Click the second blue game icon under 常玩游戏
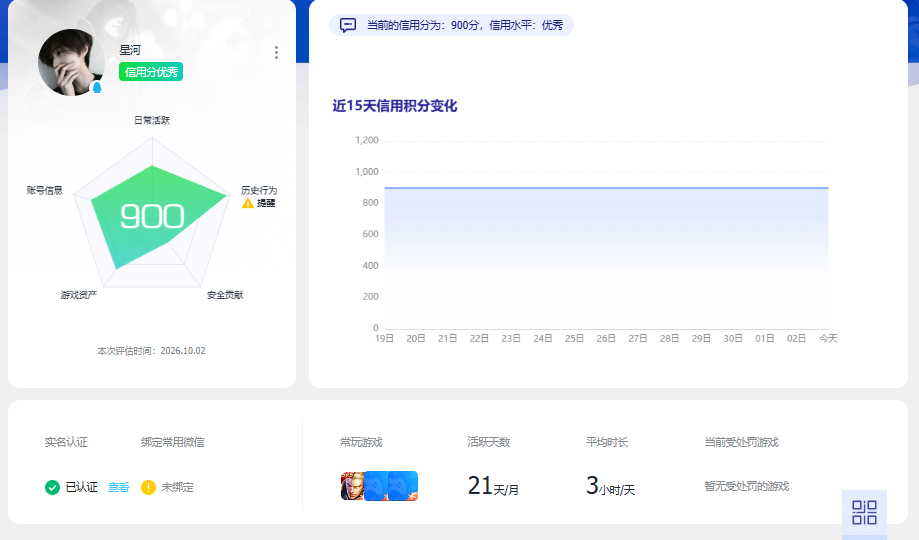This screenshot has height=540, width=919. pyautogui.click(x=376, y=486)
